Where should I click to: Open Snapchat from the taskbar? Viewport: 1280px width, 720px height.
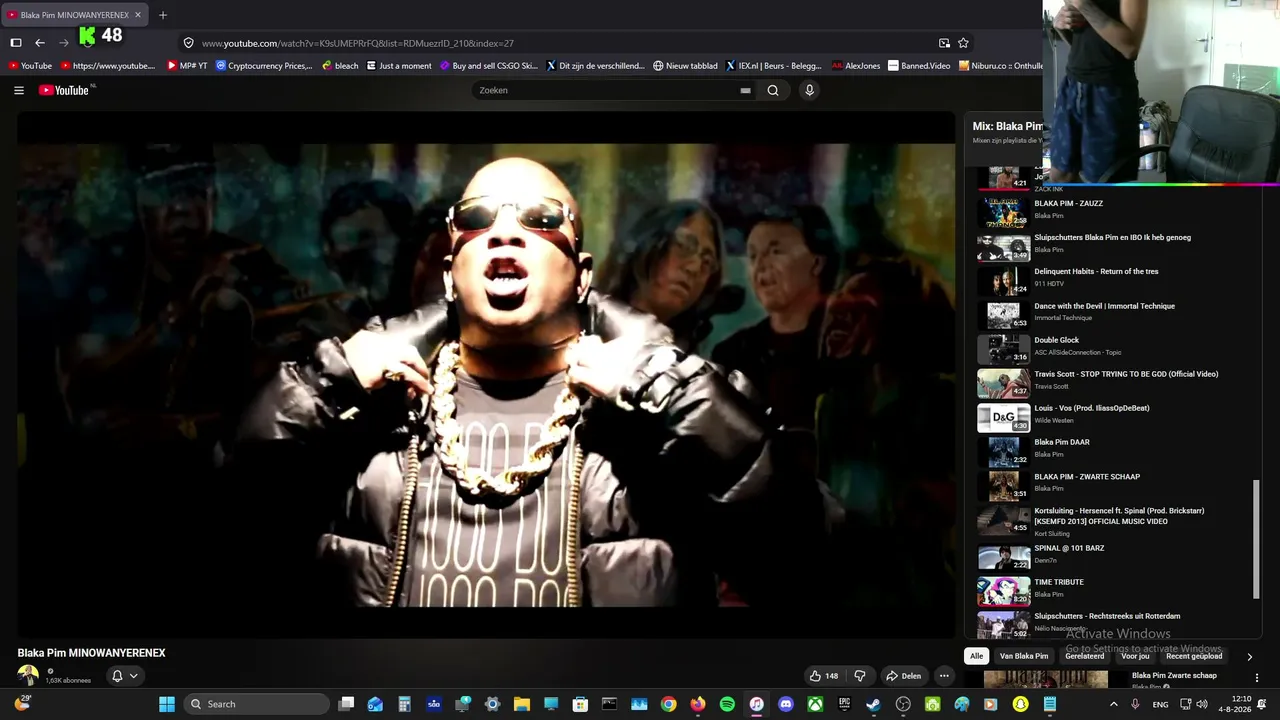click(x=1020, y=704)
